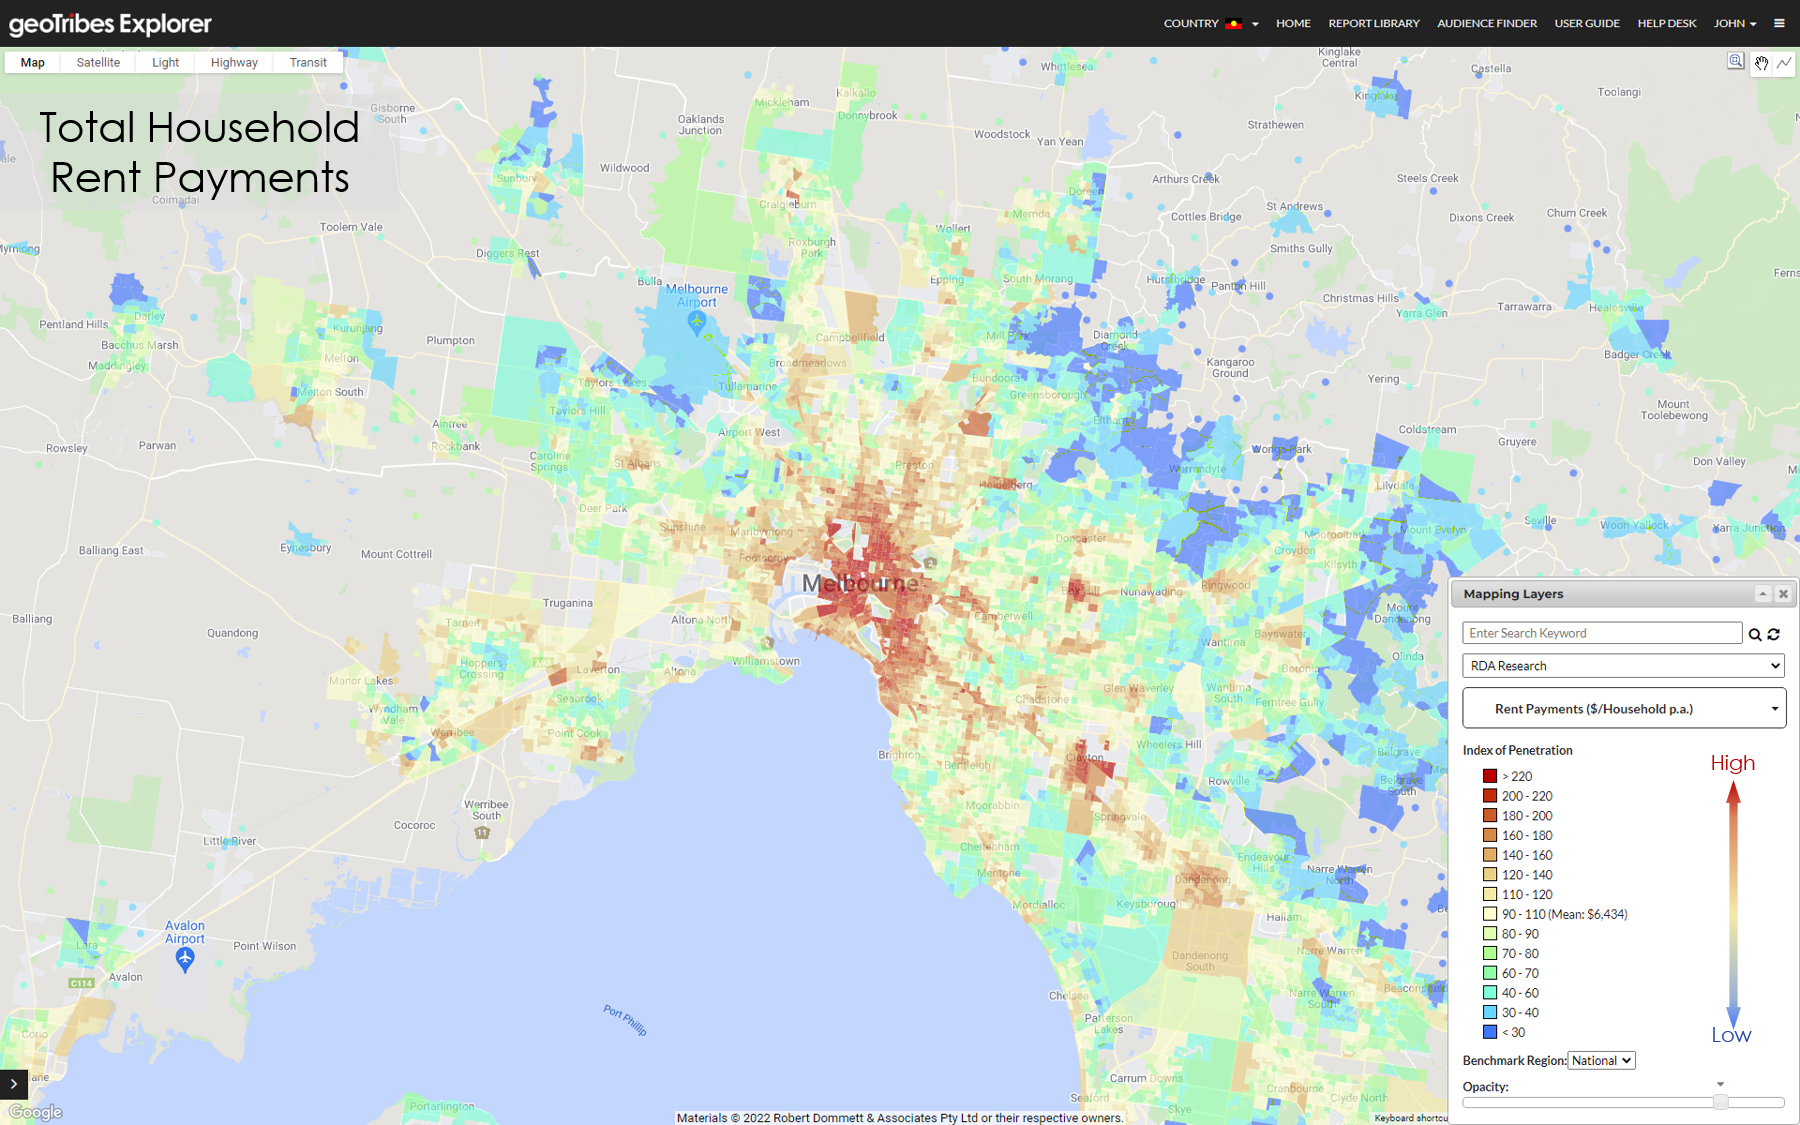Expand the Rent Payments variable selector

point(1622,708)
